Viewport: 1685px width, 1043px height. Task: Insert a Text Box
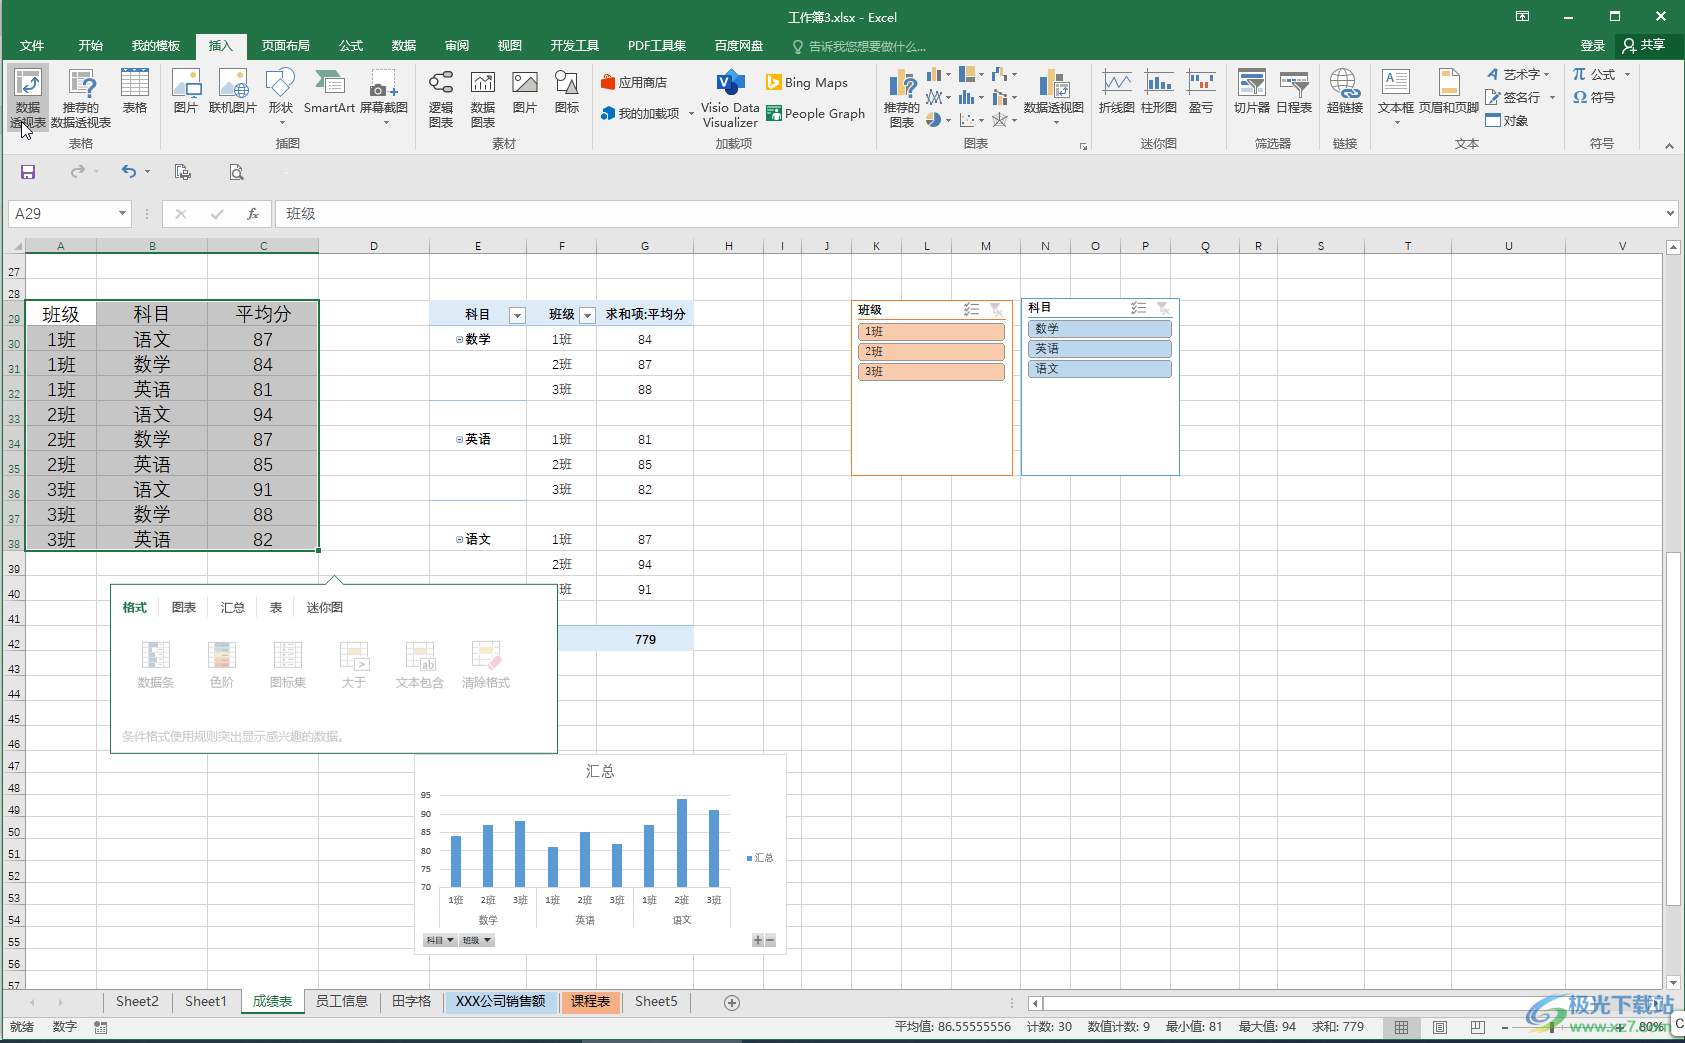pyautogui.click(x=1396, y=96)
